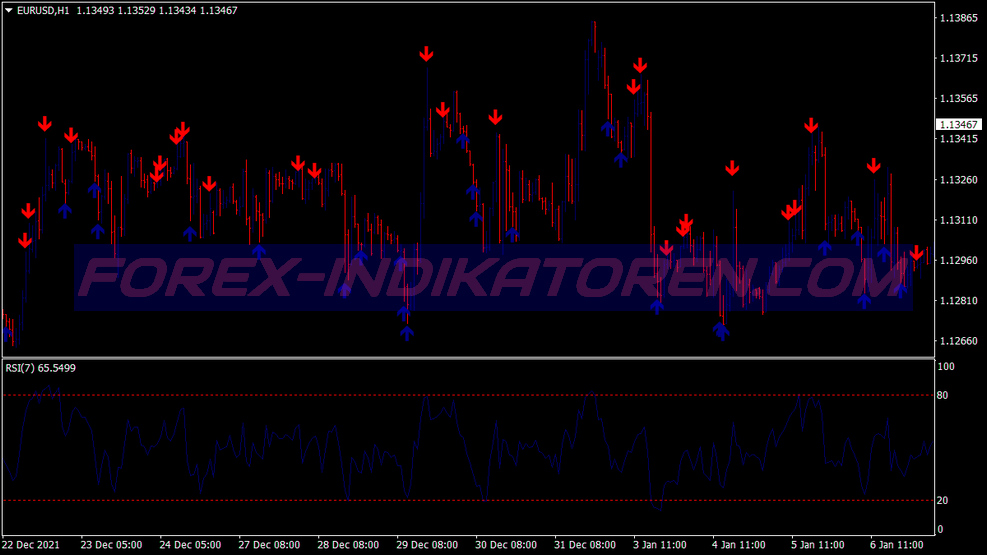The height and width of the screenshot is (555, 987).
Task: Click the RSI scale value 0
Action: [x=940, y=529]
